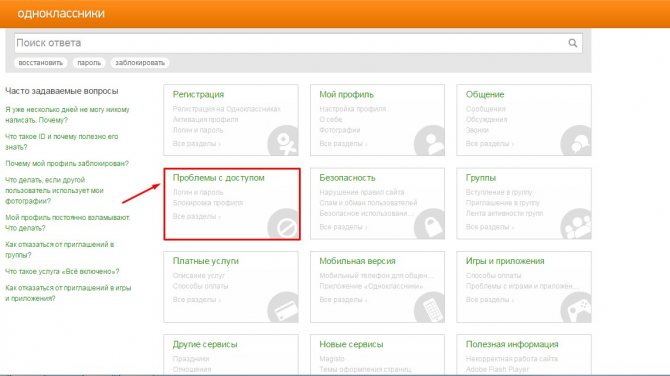670x376 pixels.
Task: Click the Мой профиль person icon
Action: (x=429, y=141)
